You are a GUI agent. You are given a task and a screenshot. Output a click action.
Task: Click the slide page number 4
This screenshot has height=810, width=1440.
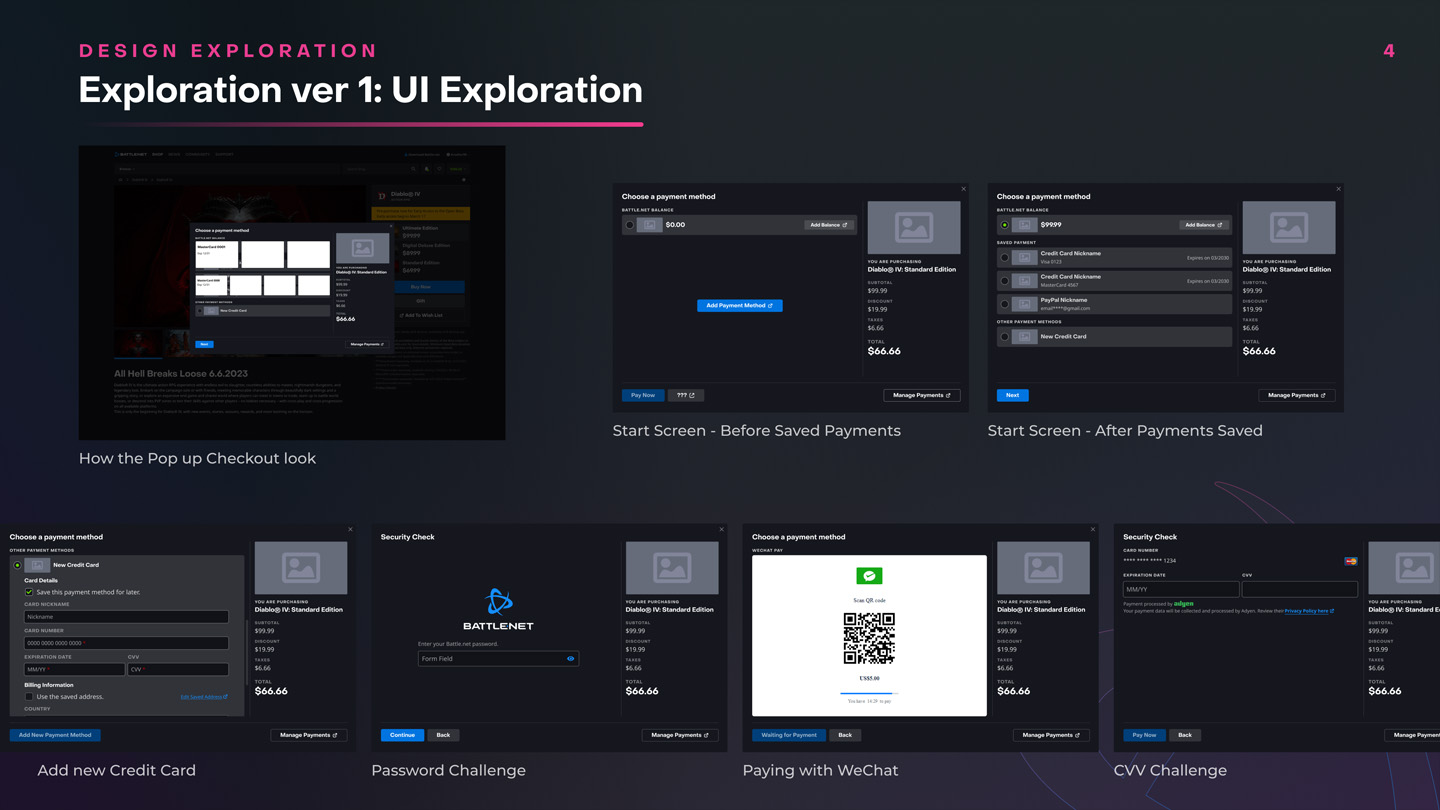1389,50
